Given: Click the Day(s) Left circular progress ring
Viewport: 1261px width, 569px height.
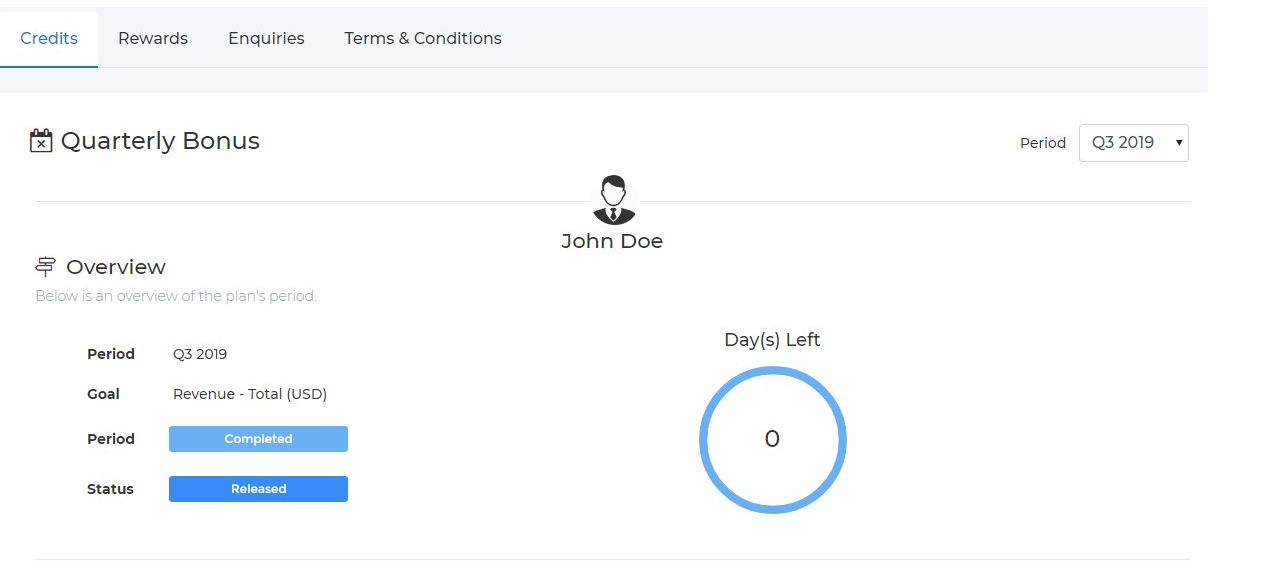Looking at the screenshot, I should [x=772, y=440].
